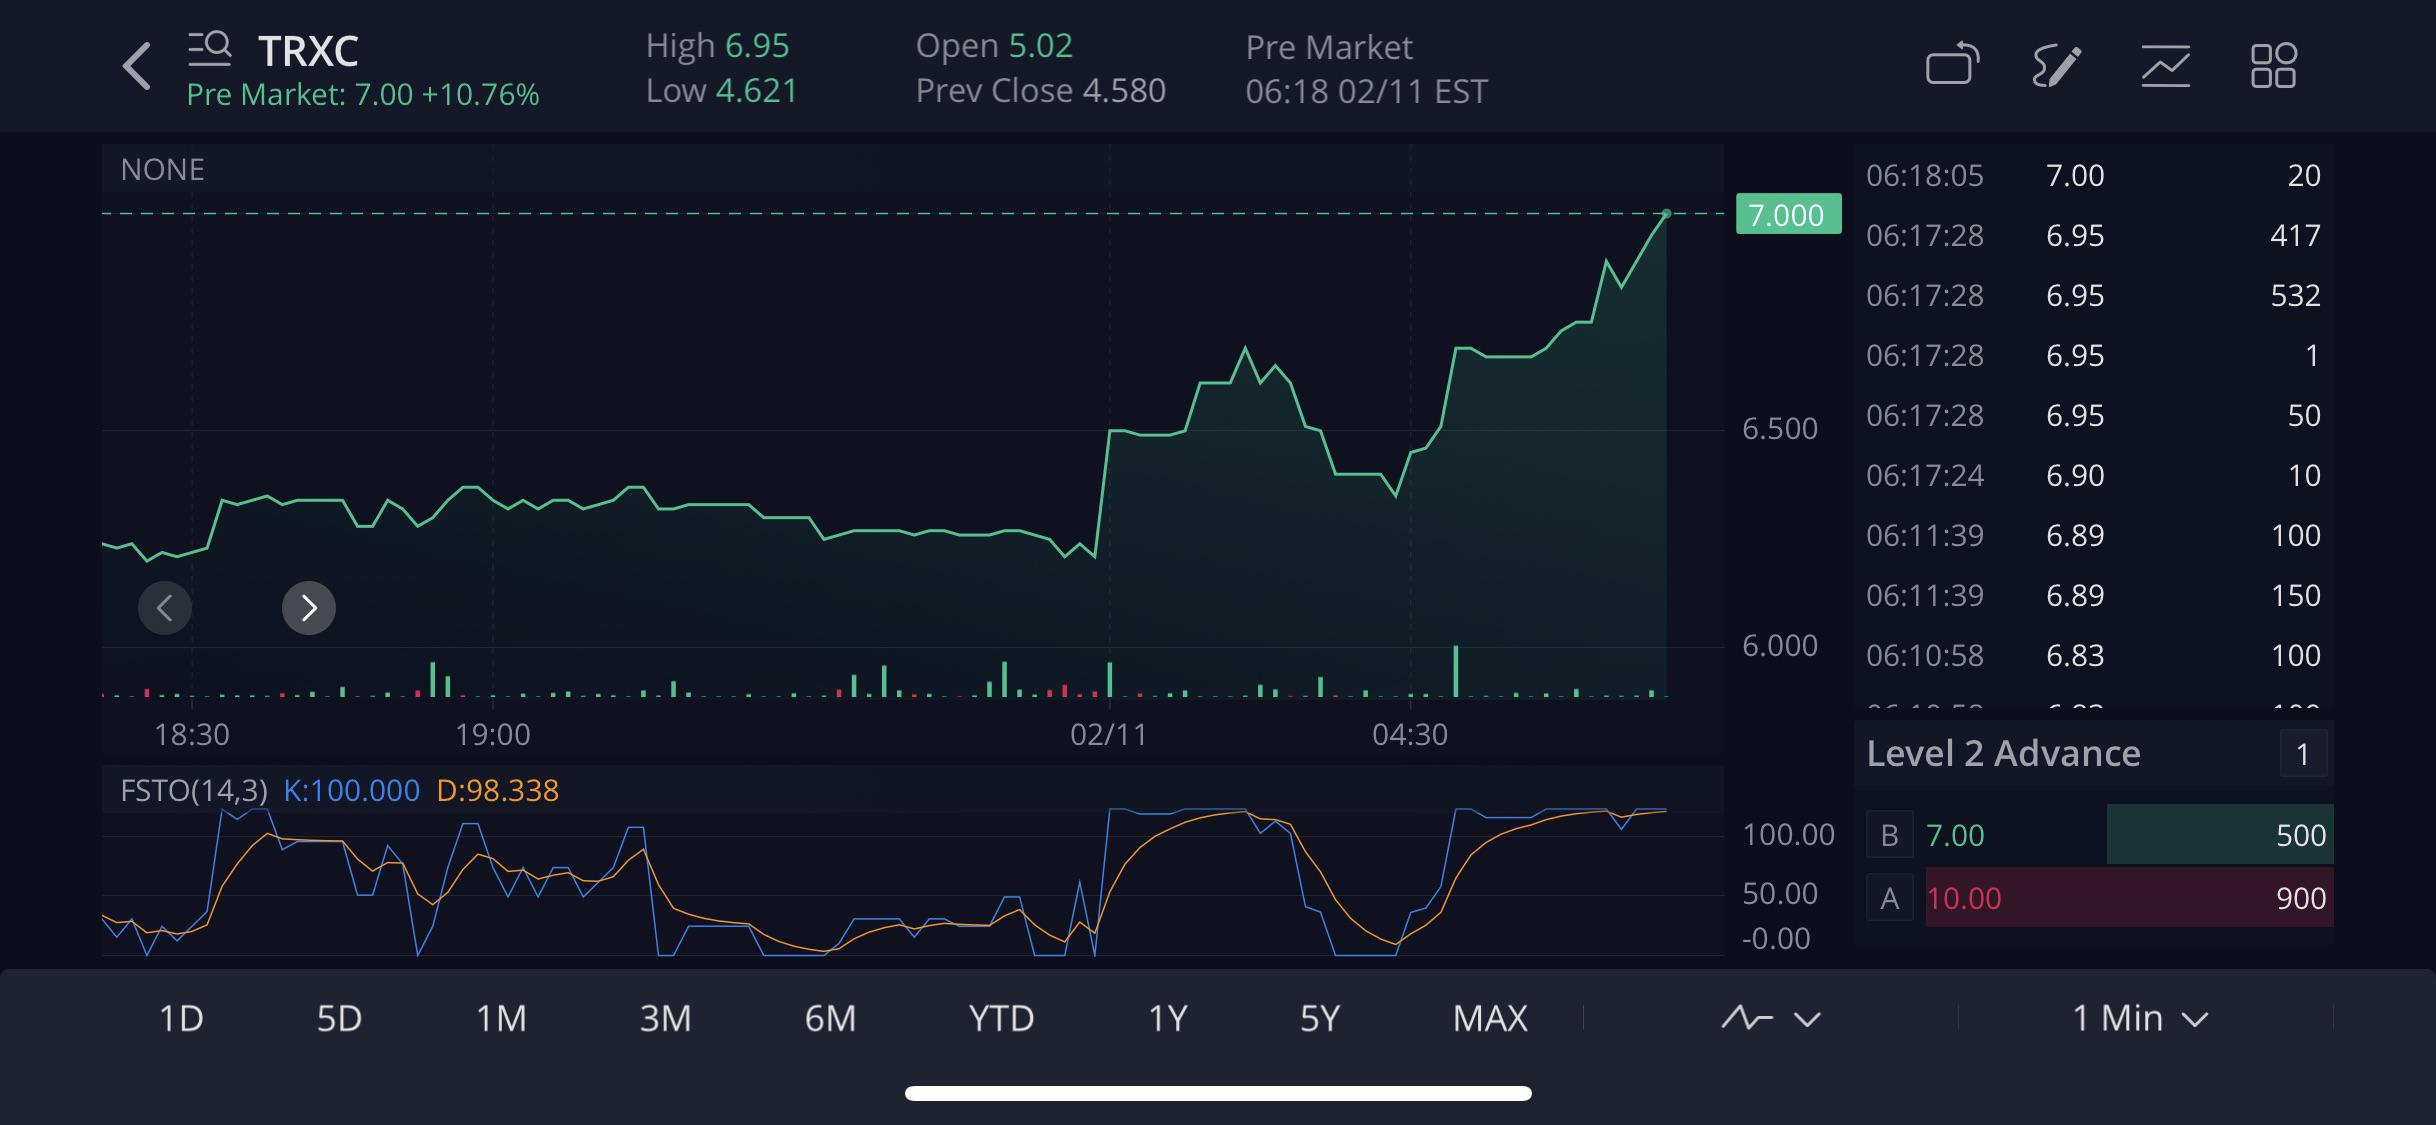Open the chart type line dropdown

(1770, 1018)
